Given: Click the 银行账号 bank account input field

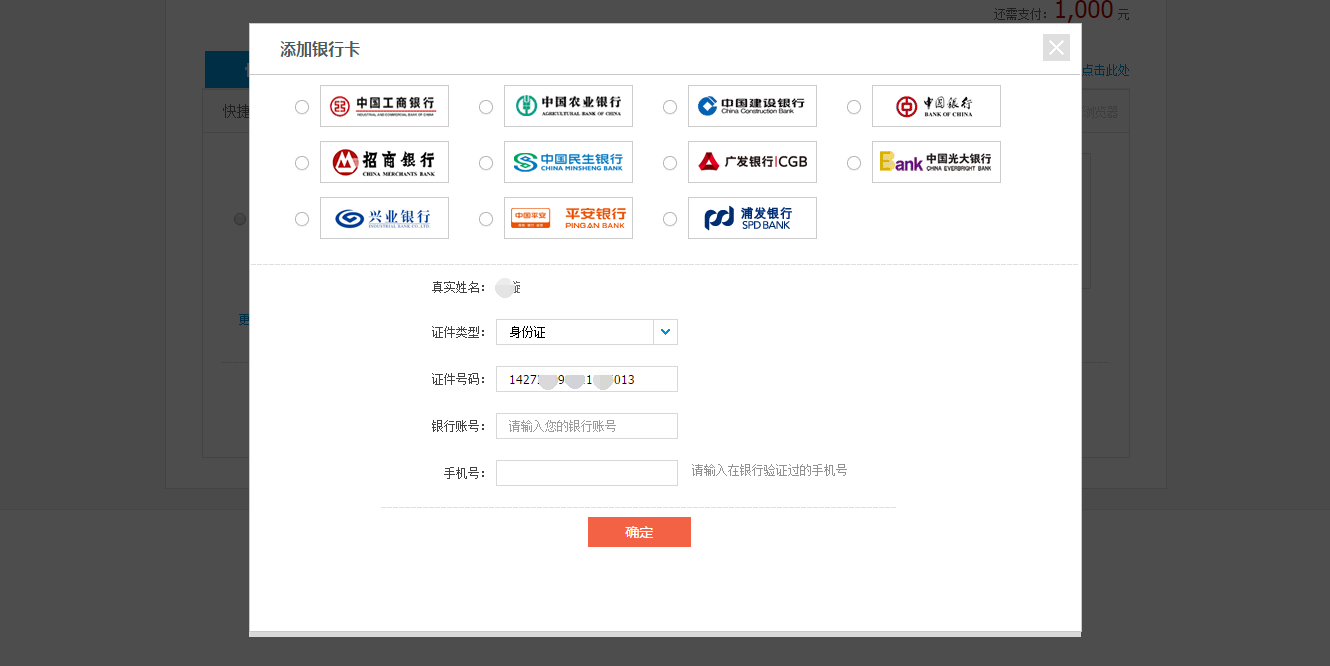Looking at the screenshot, I should [x=586, y=425].
